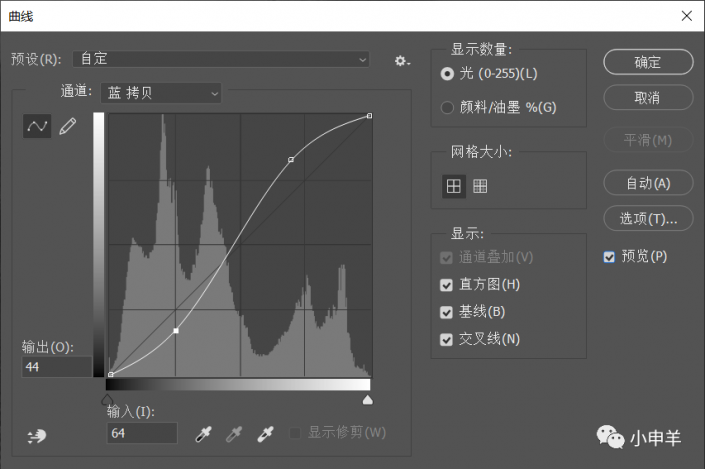Click the 确定 confirm button

pos(647,62)
